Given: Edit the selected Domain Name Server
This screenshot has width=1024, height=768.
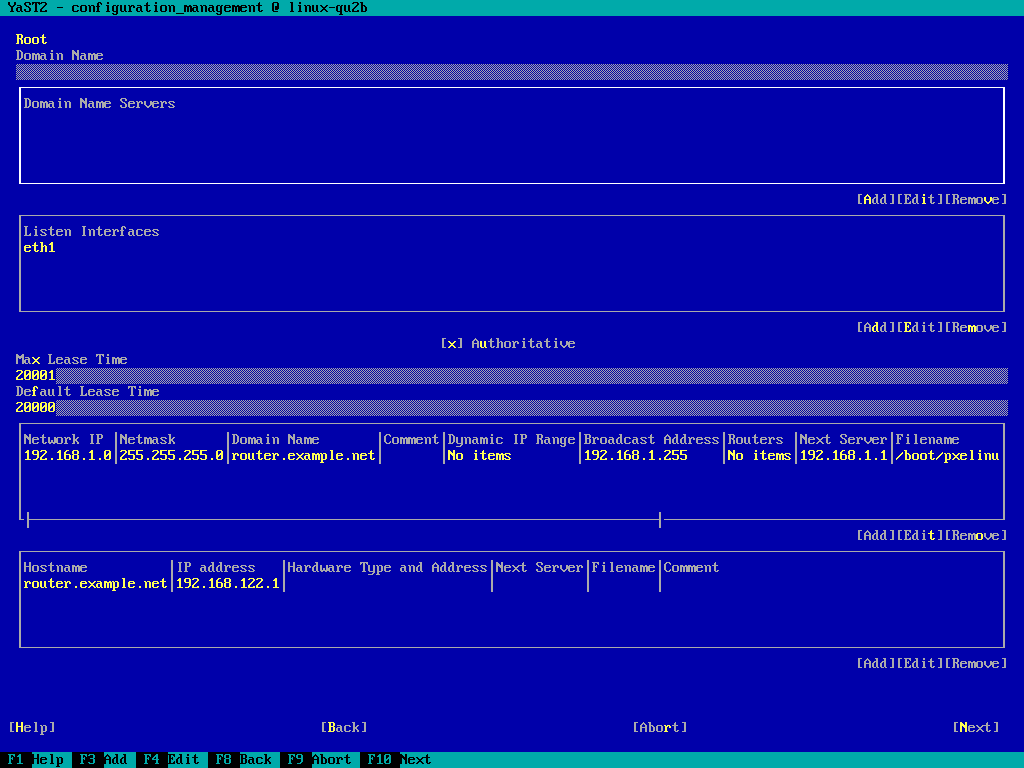Looking at the screenshot, I should coord(920,199).
